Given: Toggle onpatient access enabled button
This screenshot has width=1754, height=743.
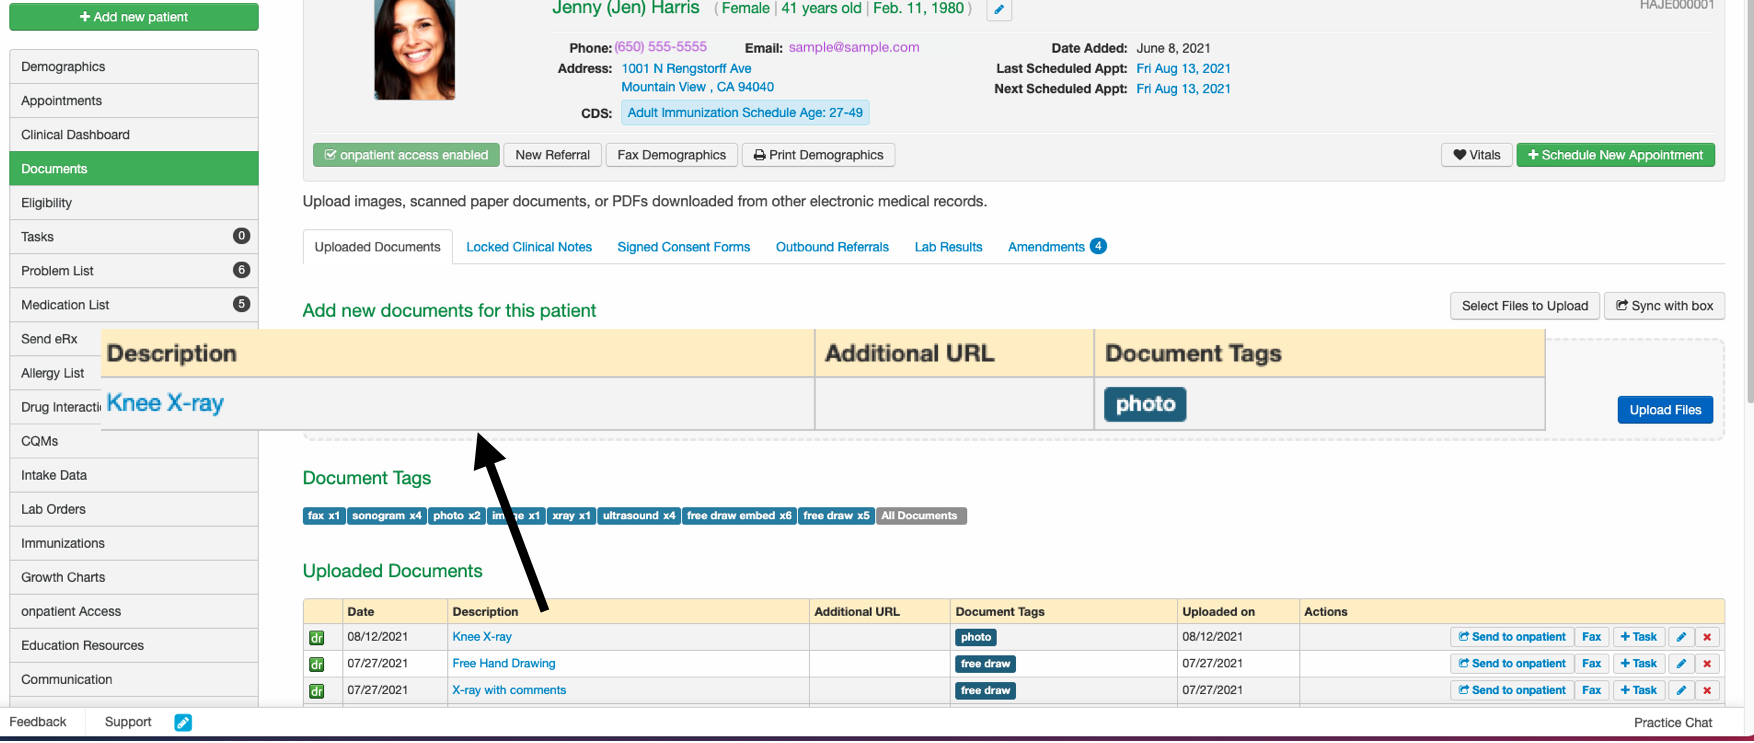Looking at the screenshot, I should click(x=406, y=155).
